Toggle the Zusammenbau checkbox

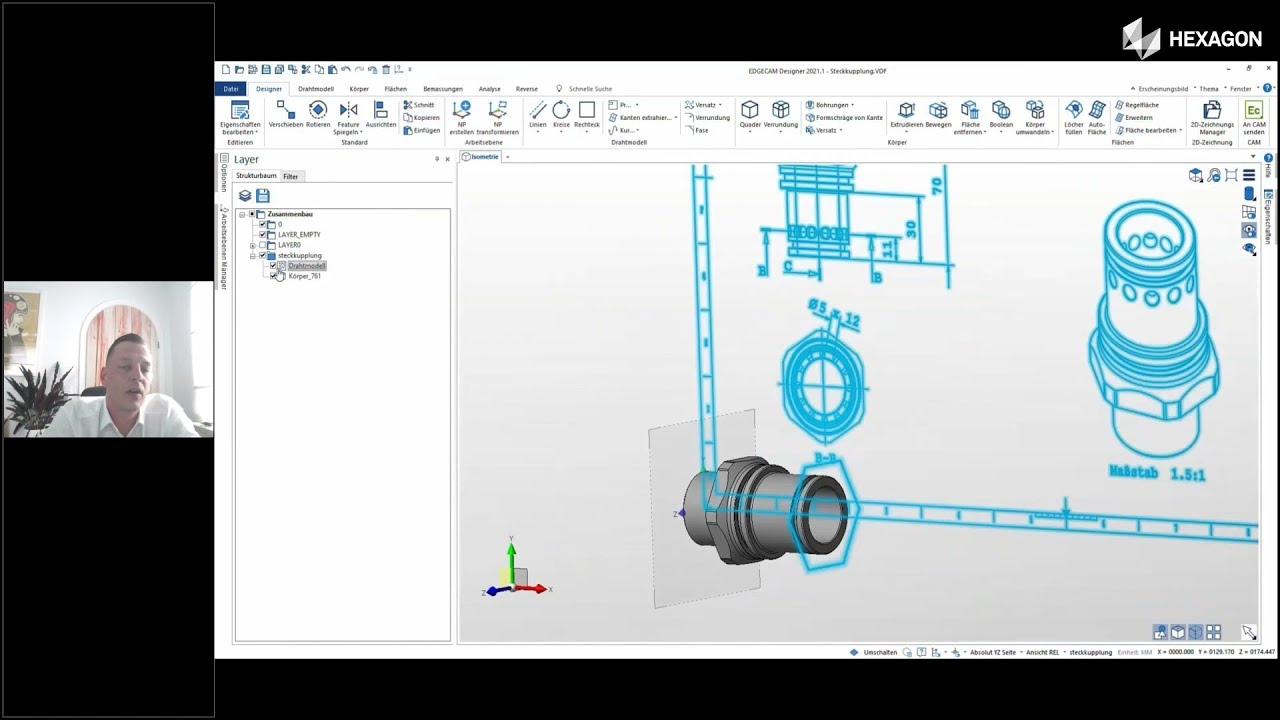coord(252,214)
